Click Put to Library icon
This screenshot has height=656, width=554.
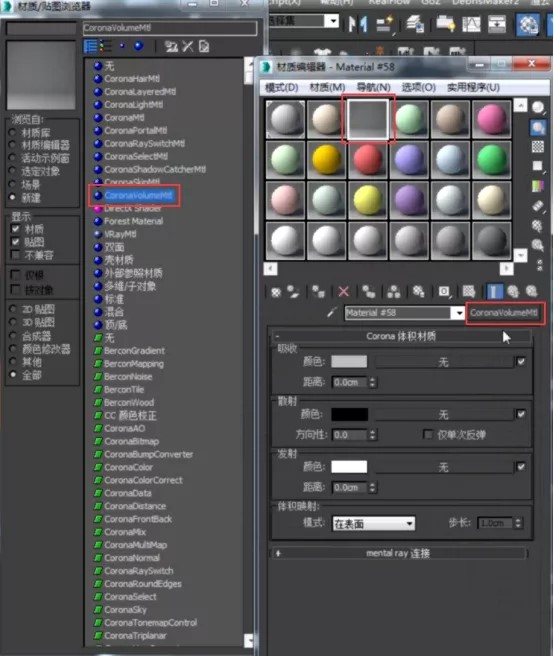418,292
